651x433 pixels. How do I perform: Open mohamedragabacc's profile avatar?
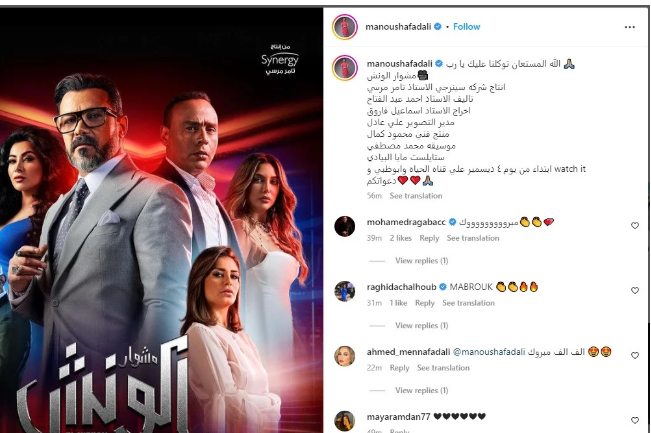pos(345,226)
